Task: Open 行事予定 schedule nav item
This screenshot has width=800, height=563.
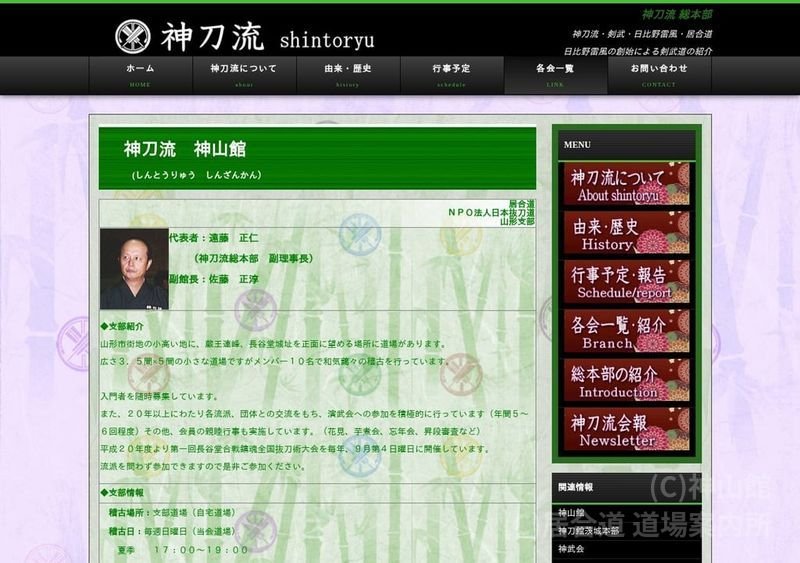Action: tap(452, 75)
